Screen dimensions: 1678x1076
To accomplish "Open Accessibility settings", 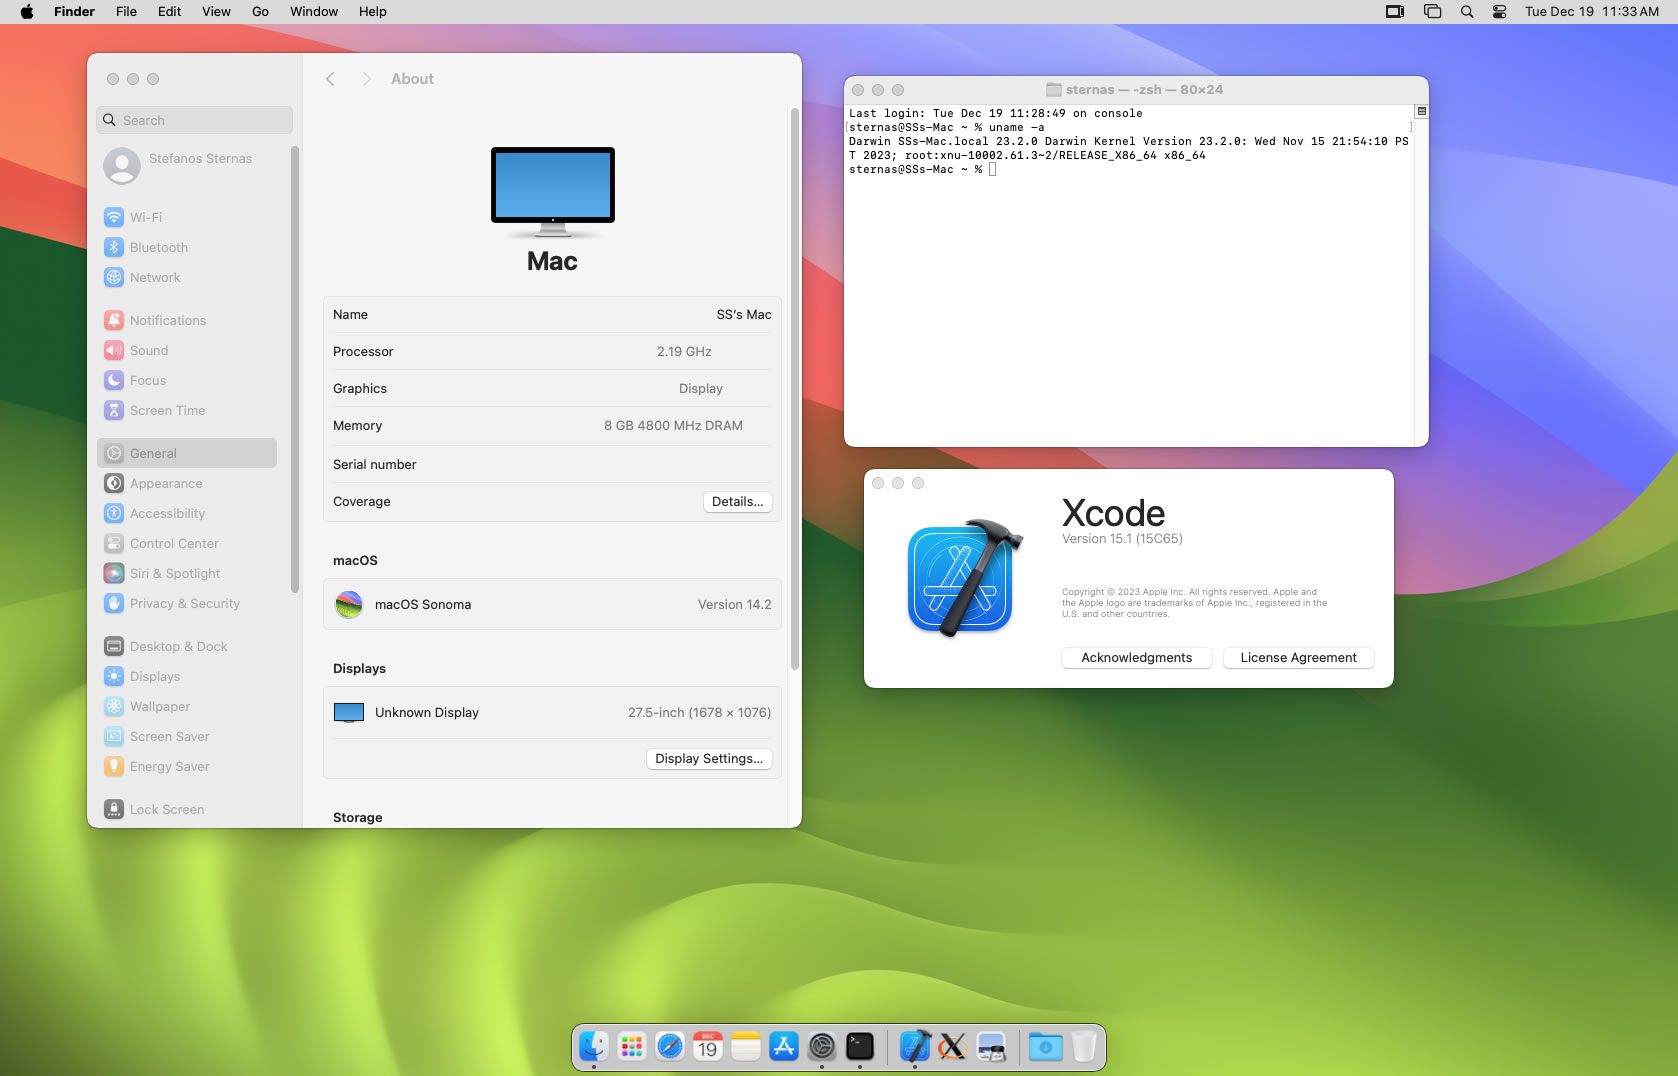I will [187, 513].
